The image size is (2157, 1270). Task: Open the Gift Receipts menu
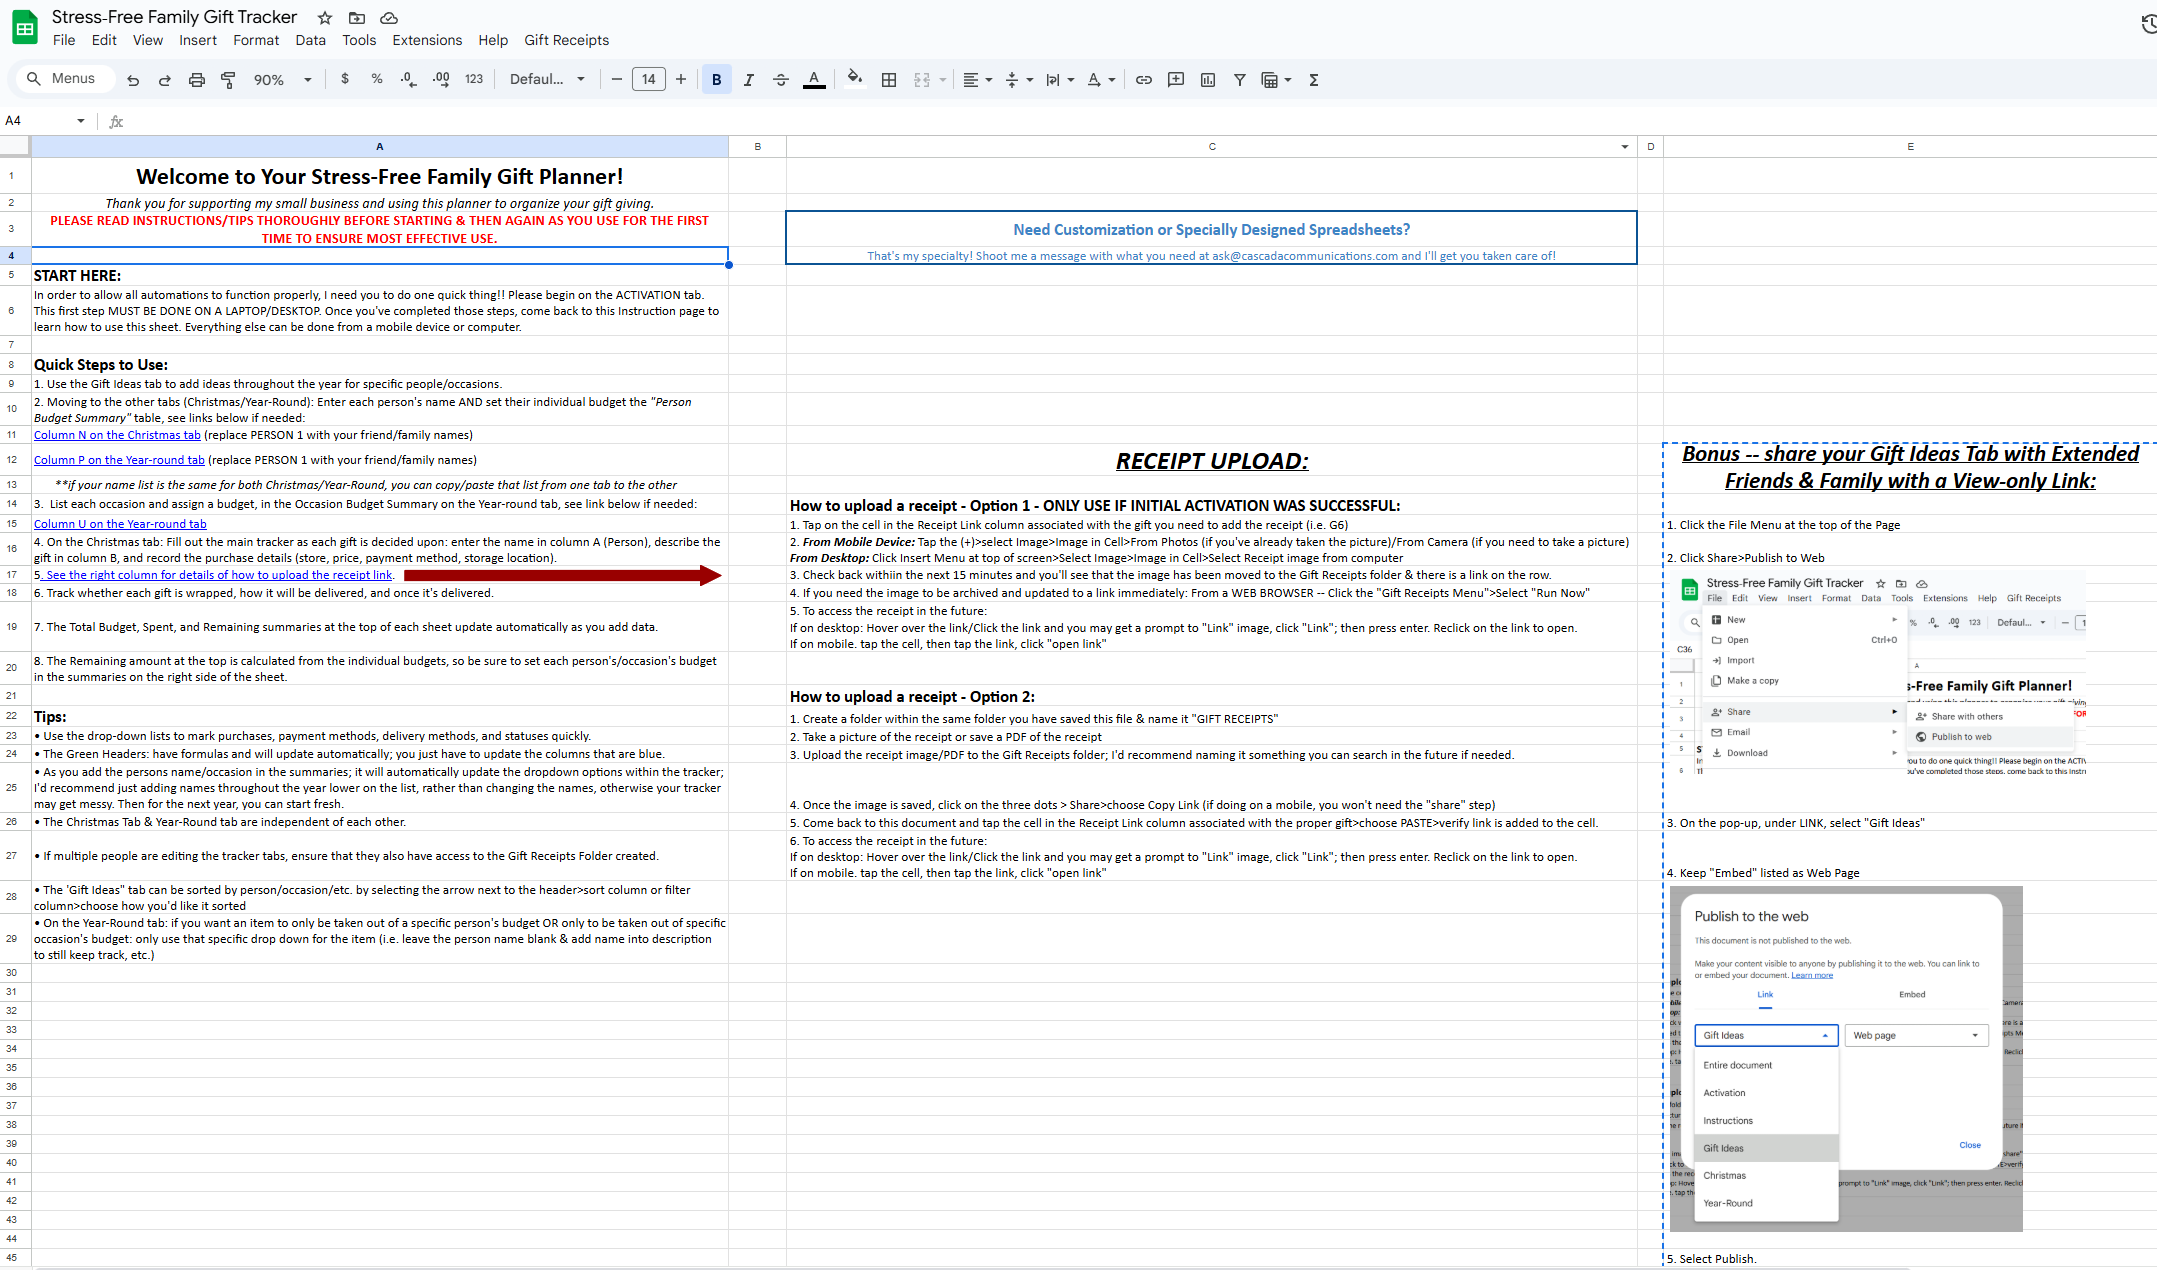click(566, 40)
